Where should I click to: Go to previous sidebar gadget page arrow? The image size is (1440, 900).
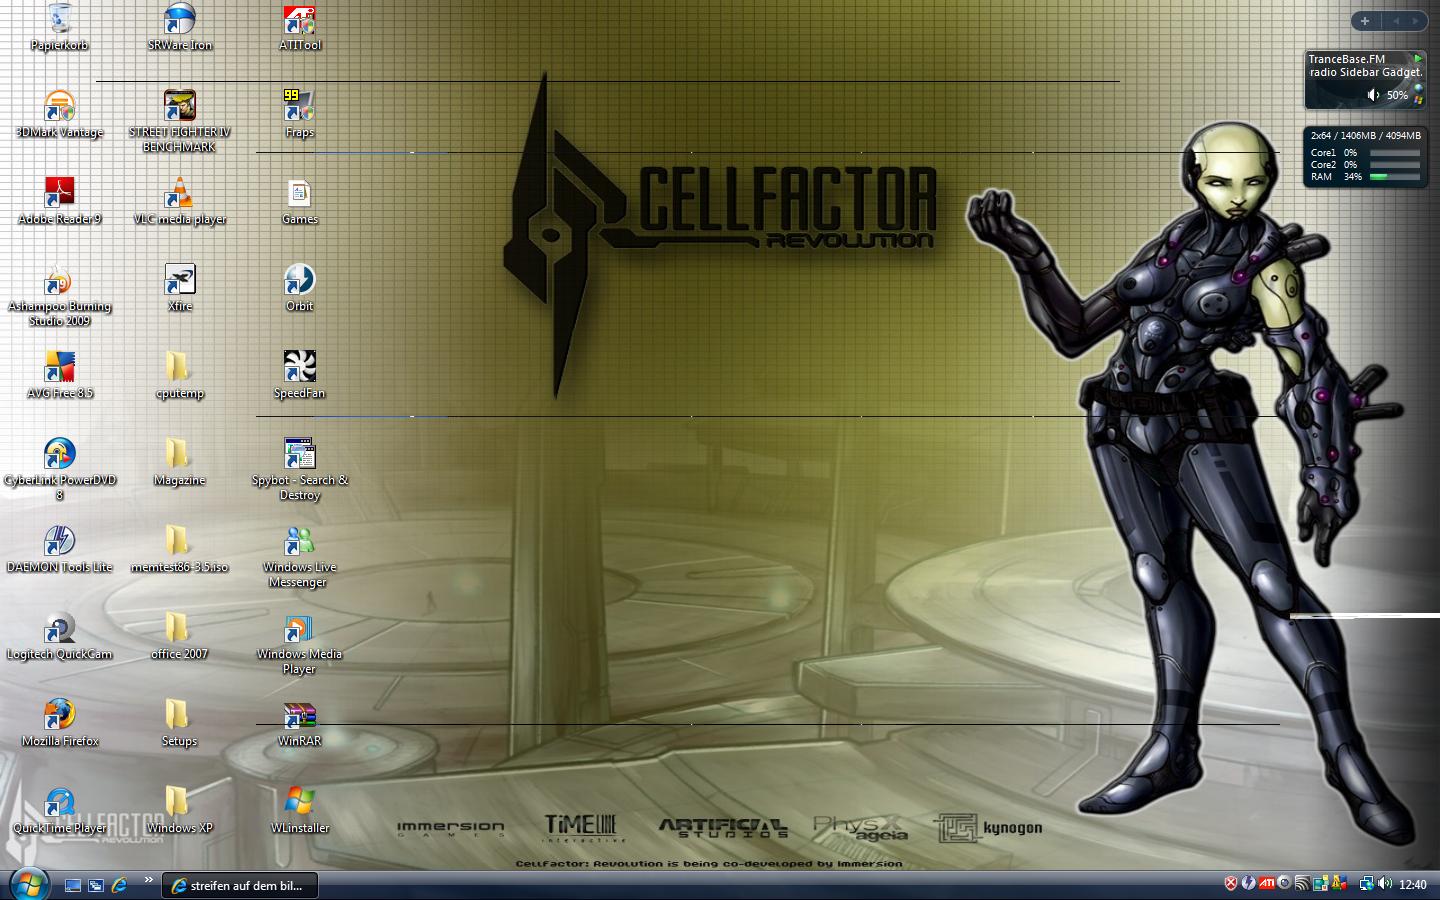tap(1396, 21)
